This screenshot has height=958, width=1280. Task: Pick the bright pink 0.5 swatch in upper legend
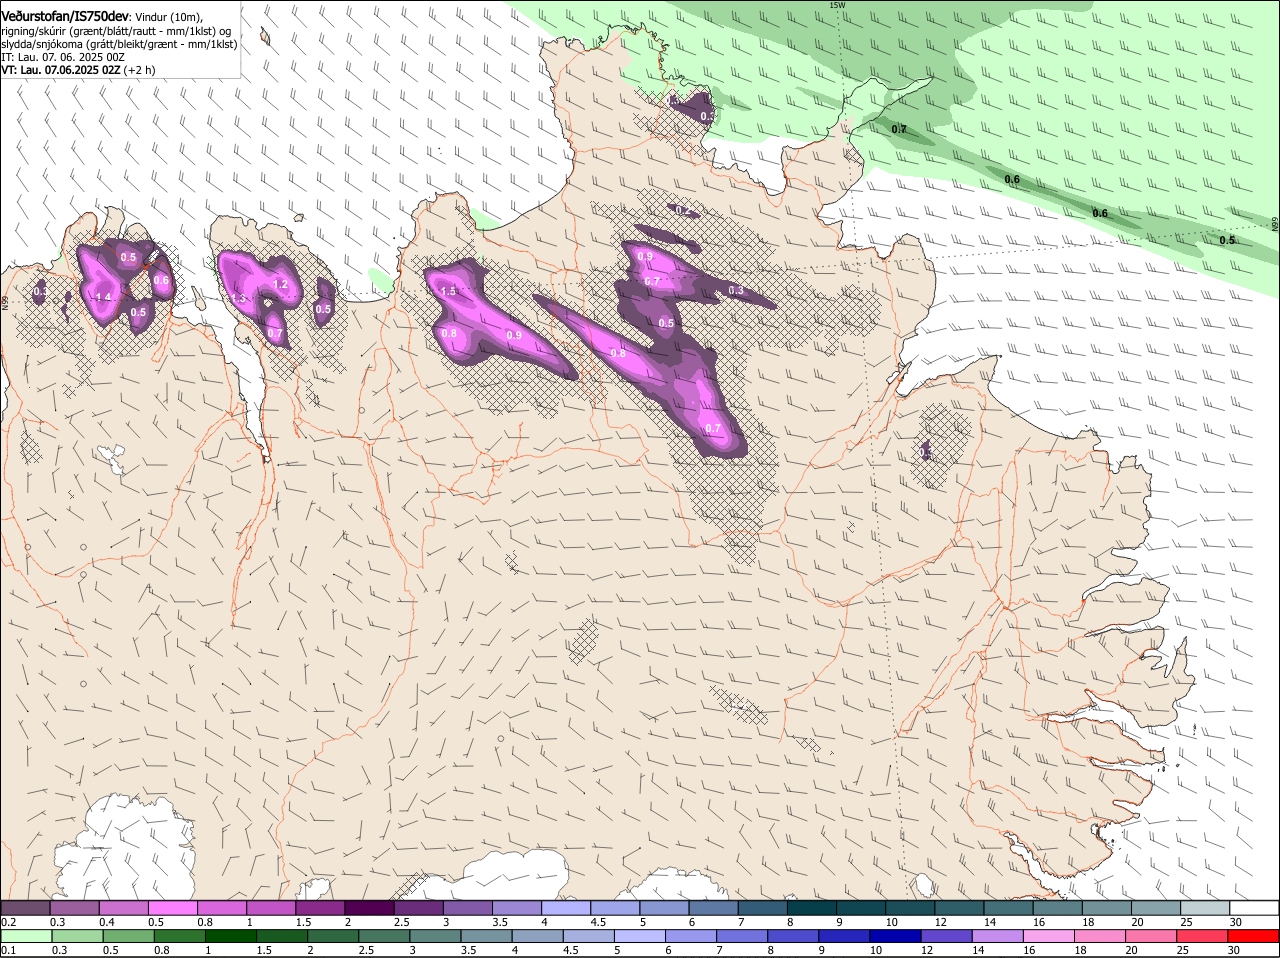tap(172, 907)
